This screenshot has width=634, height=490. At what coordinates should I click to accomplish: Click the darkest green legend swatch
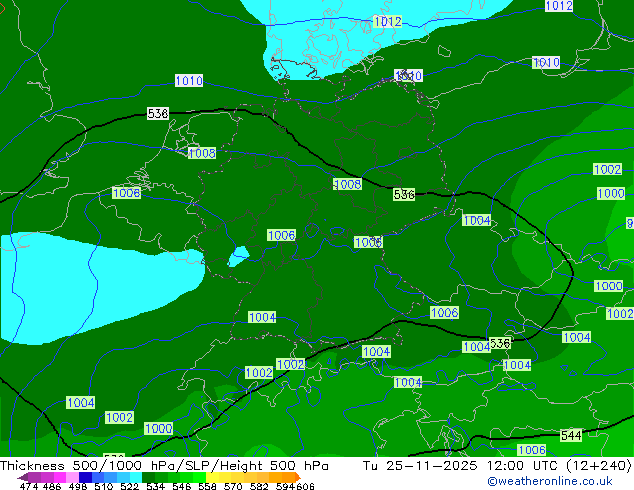148,477
